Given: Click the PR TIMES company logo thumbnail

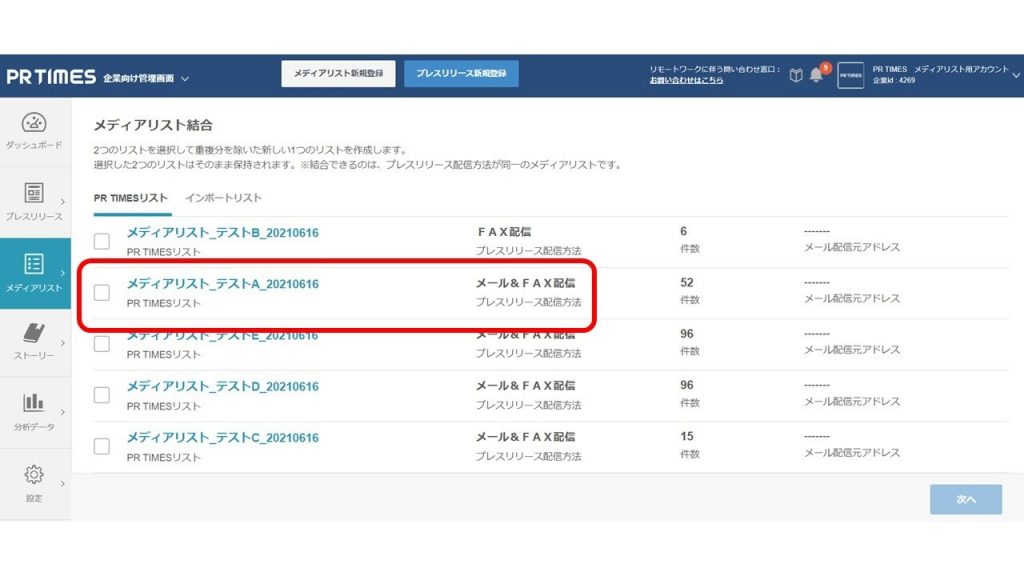Looking at the screenshot, I should [850, 76].
